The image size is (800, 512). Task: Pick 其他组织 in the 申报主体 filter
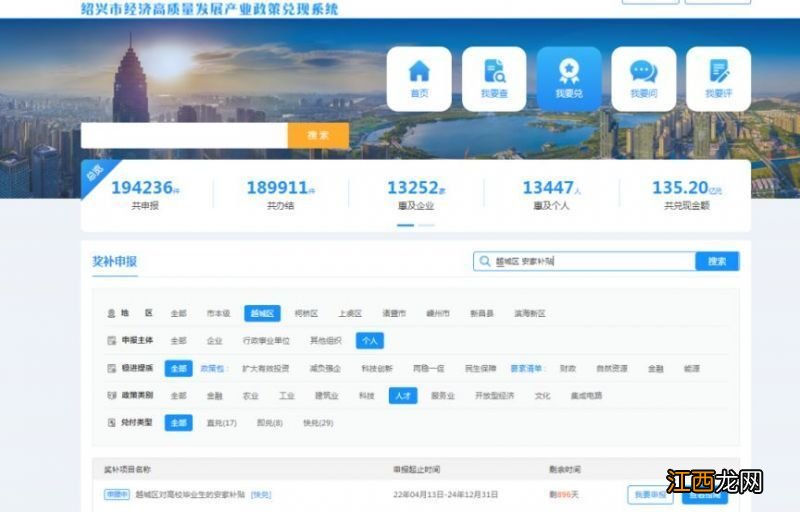(326, 341)
